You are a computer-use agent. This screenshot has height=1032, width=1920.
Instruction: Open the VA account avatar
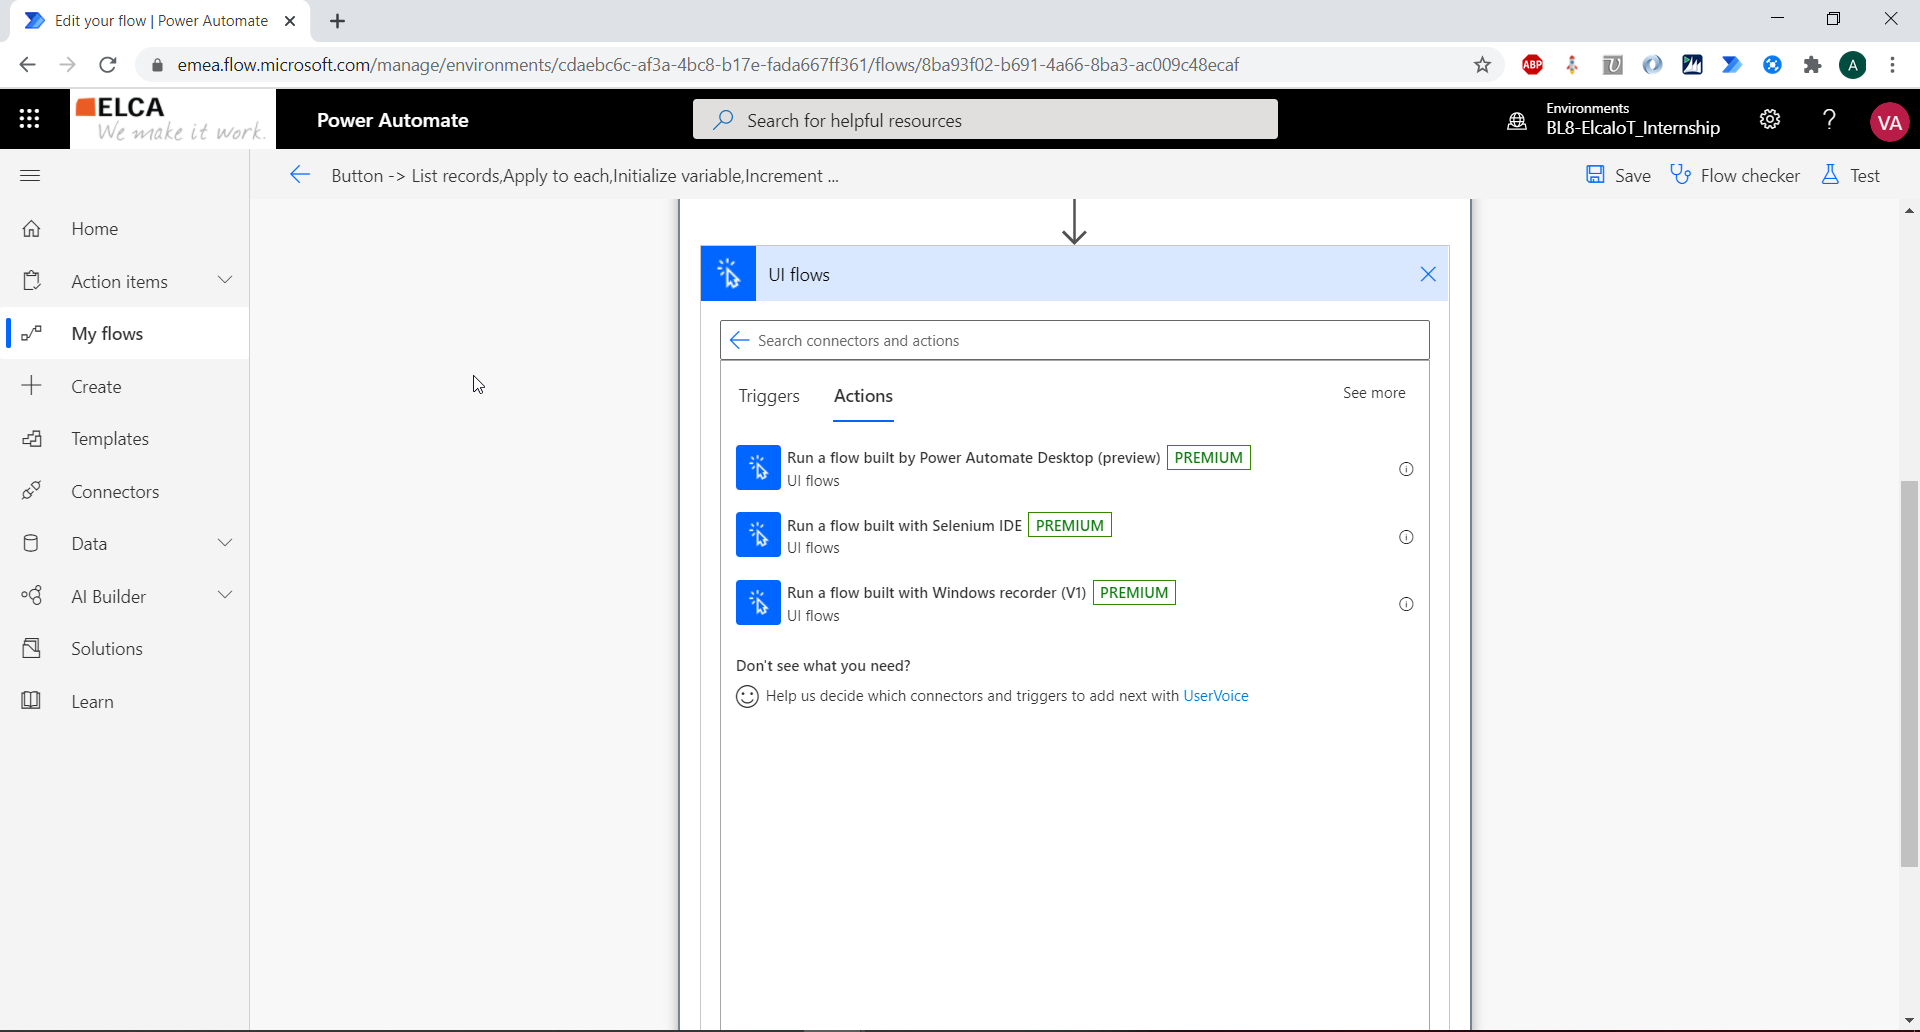[x=1889, y=122]
